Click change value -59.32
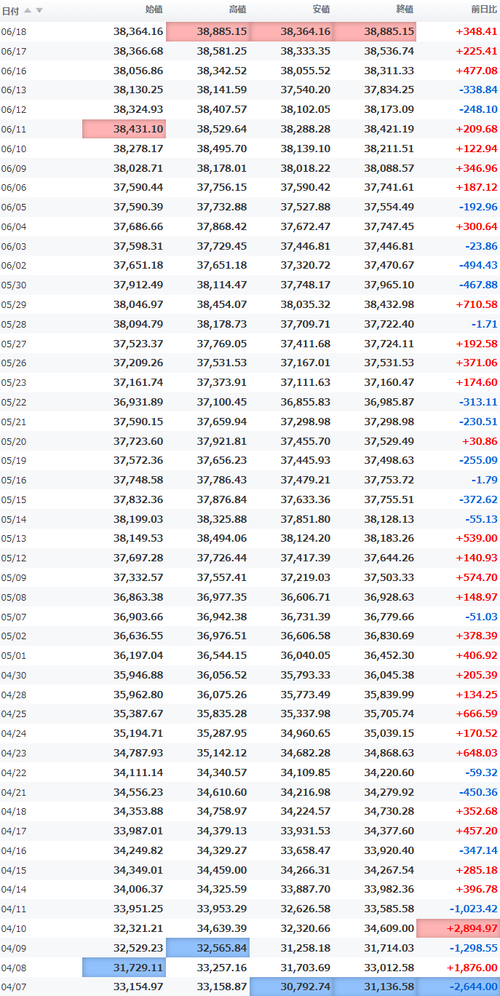 [x=480, y=772]
